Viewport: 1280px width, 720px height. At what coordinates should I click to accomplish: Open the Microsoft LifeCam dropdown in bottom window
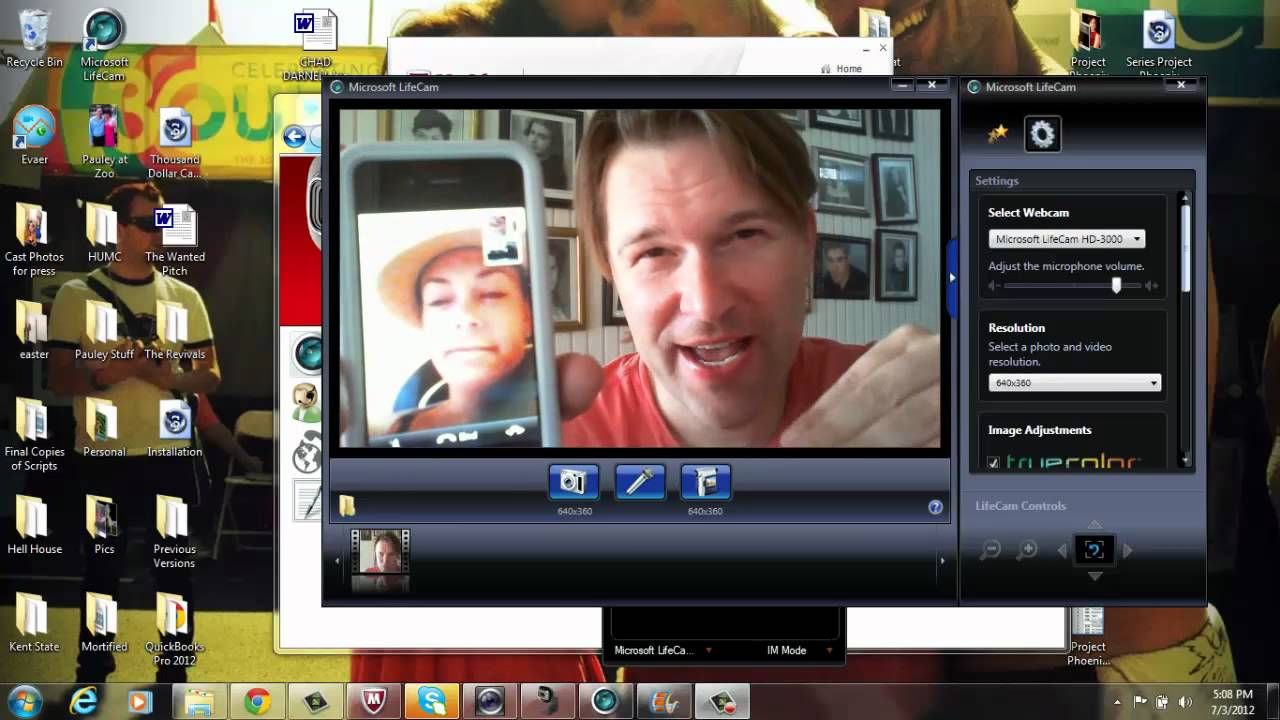click(663, 650)
